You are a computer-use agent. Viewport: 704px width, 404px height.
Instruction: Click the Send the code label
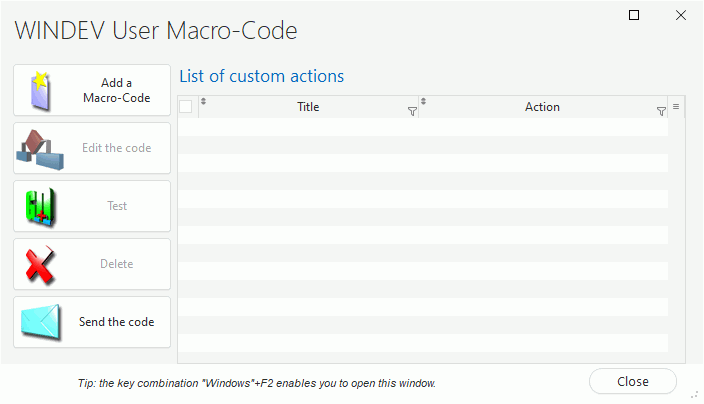117,322
